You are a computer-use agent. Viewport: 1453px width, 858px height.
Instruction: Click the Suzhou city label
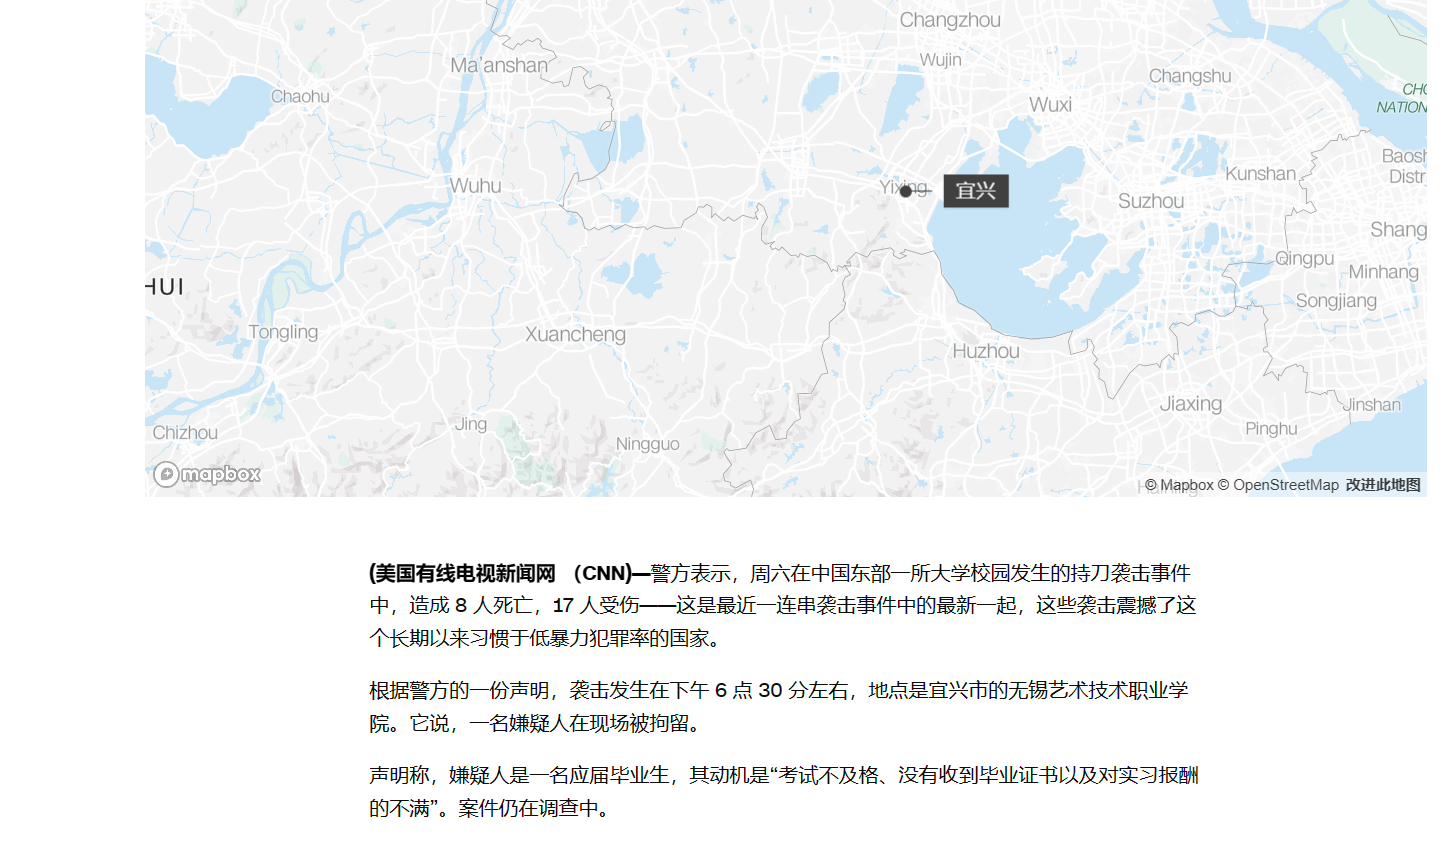1150,201
